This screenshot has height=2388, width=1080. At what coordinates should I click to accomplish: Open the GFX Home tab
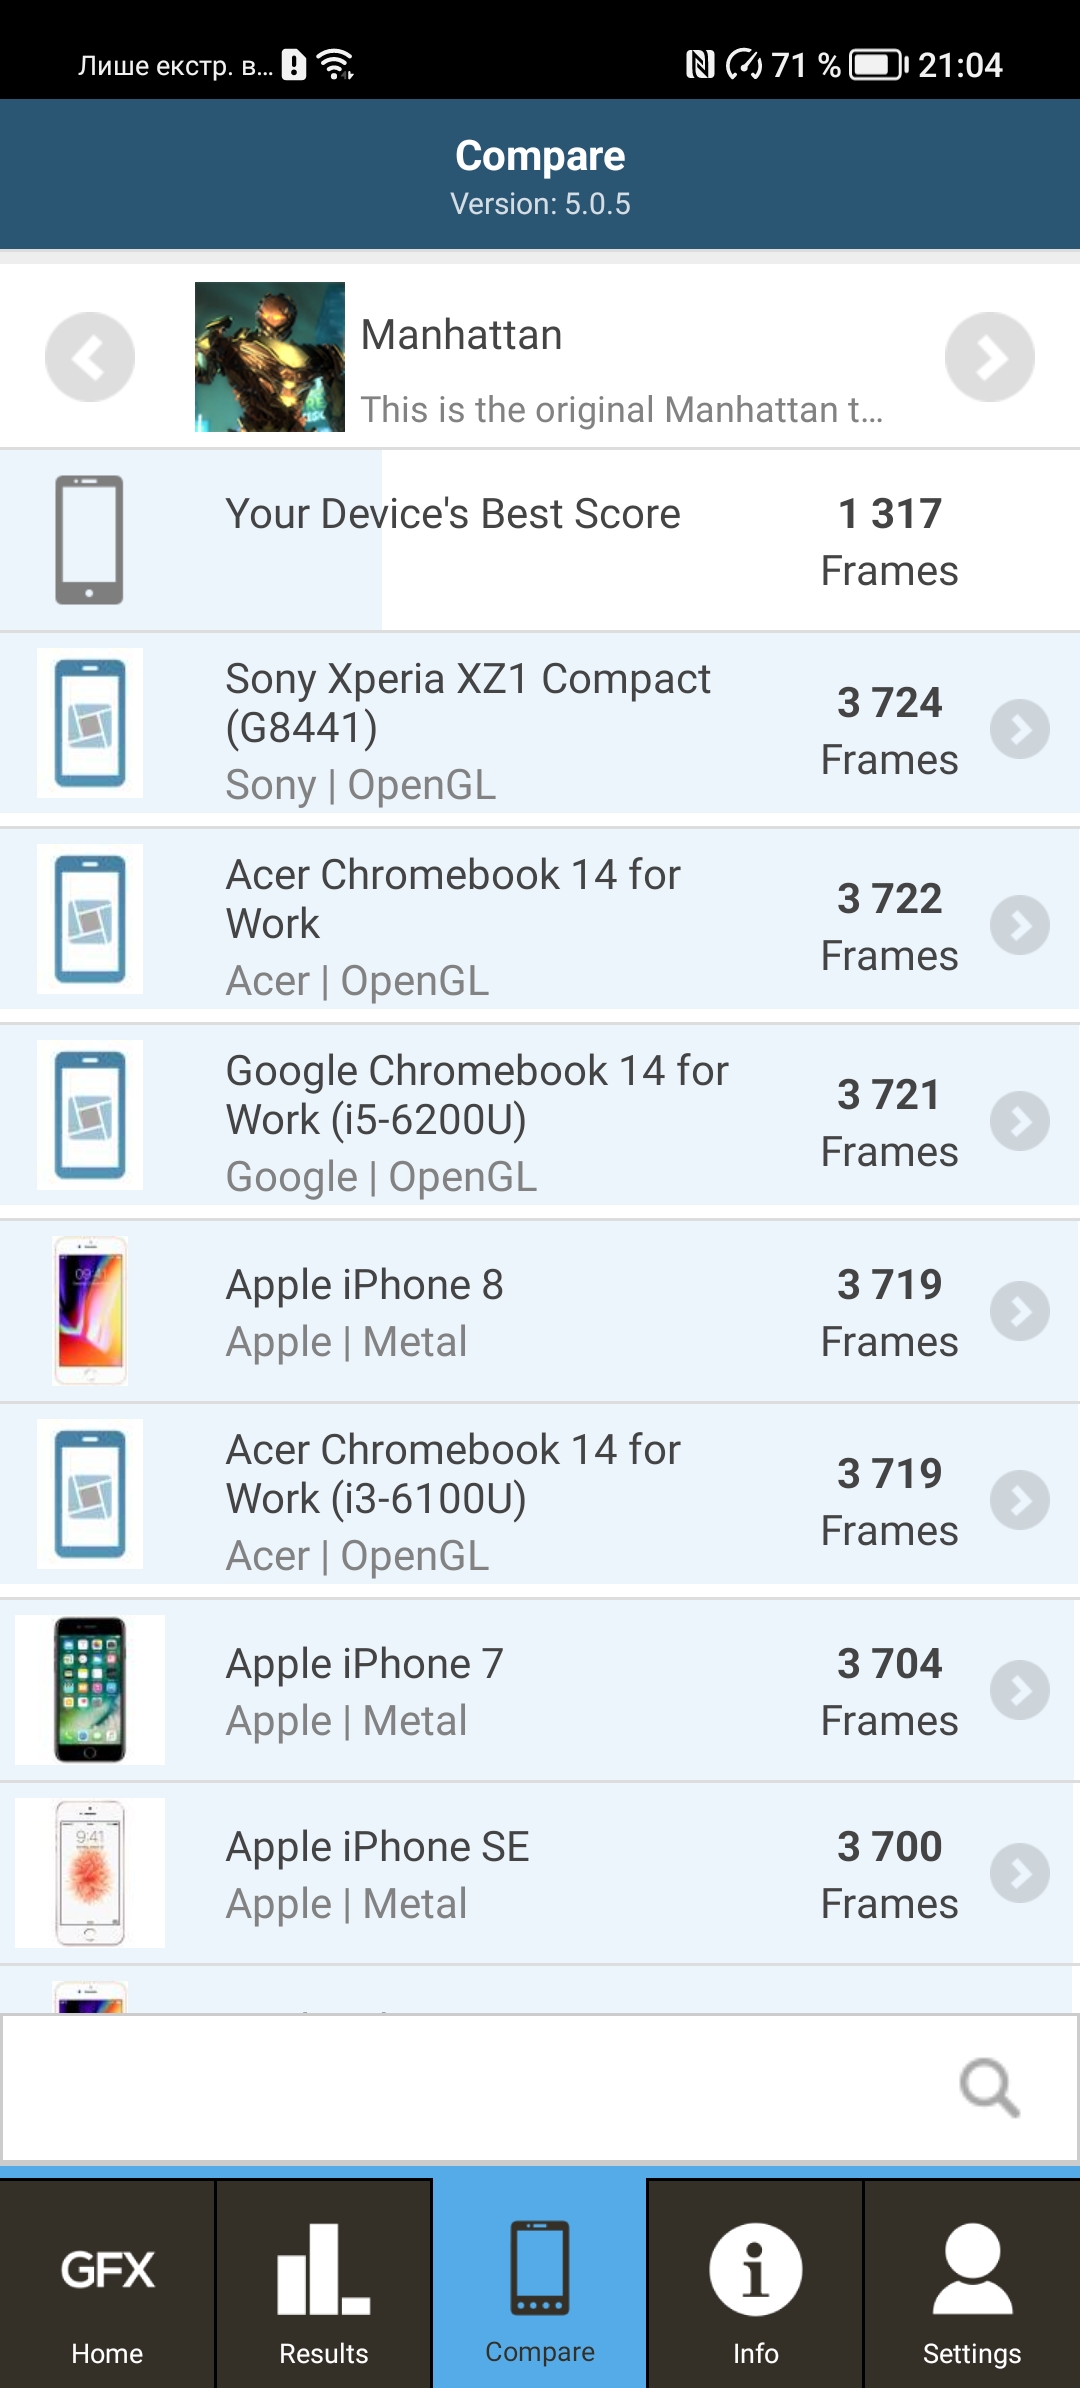(x=107, y=2285)
